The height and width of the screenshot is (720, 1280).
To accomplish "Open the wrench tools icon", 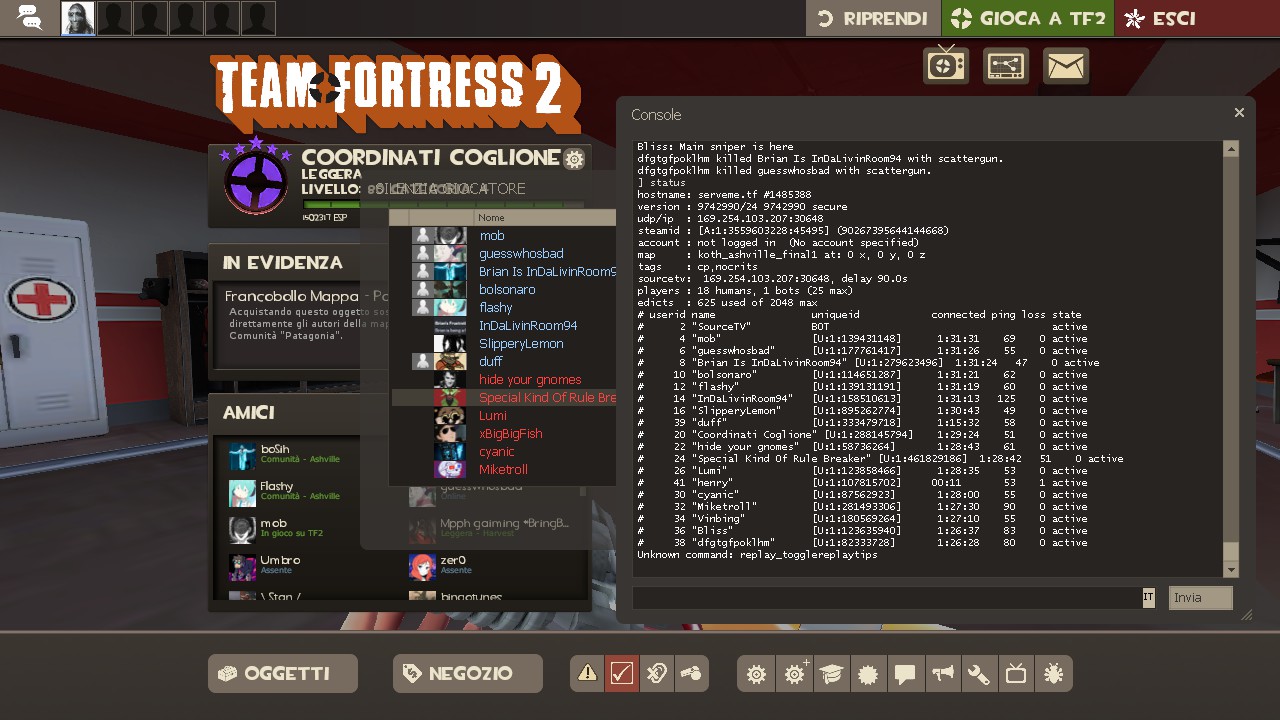I will 978,674.
